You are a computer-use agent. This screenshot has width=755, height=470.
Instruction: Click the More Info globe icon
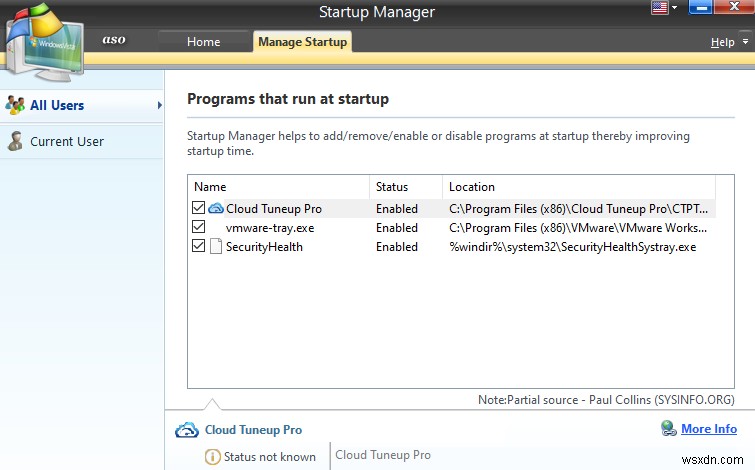(x=669, y=429)
